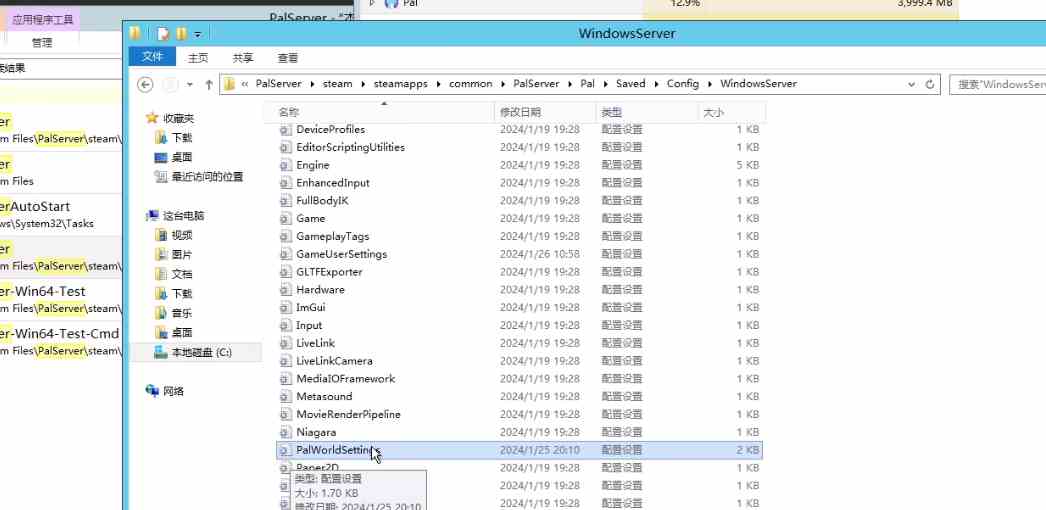
Task: Expand the address bar history dropdown
Action: [x=912, y=85]
